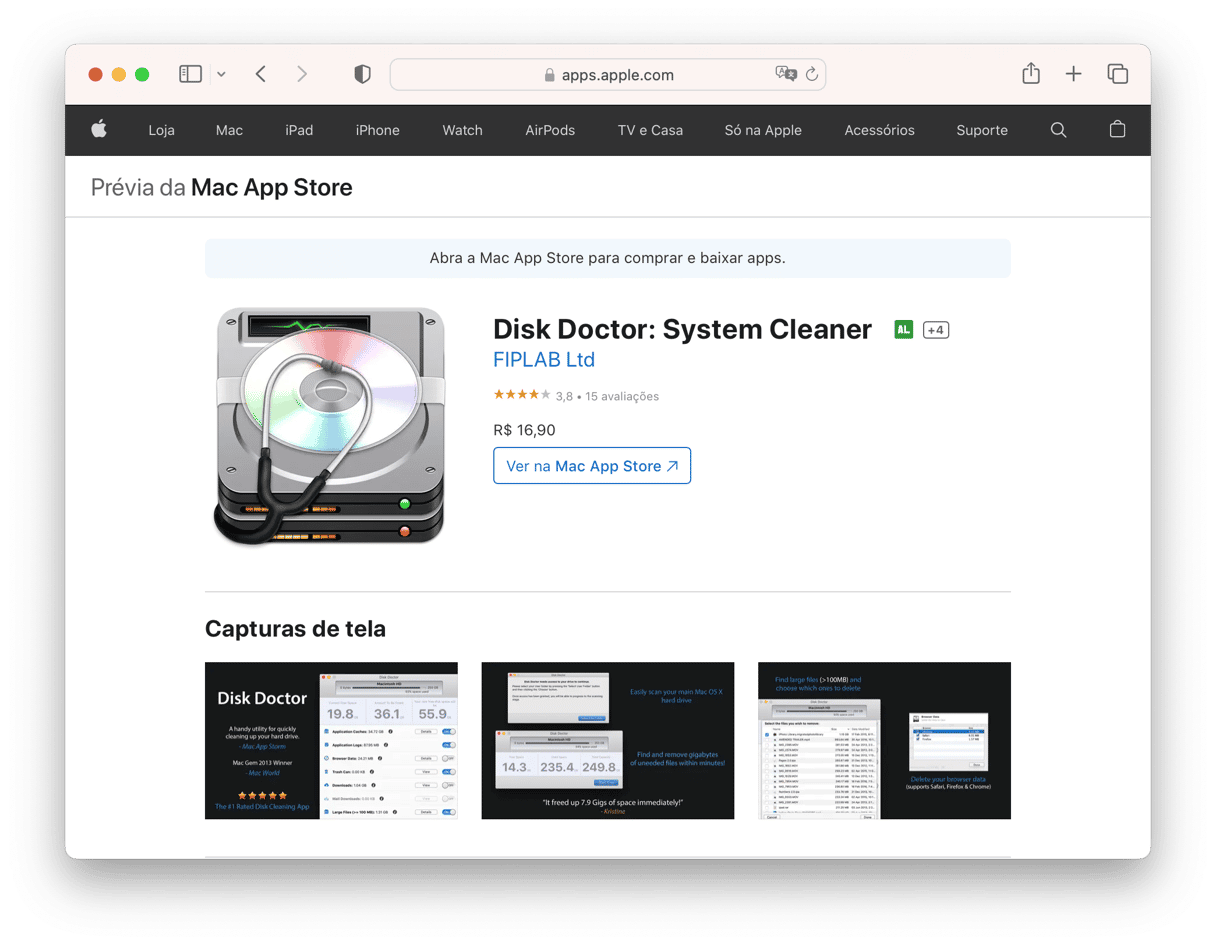1216x945 pixels.
Task: Open the iPhone menu item
Action: click(x=378, y=130)
